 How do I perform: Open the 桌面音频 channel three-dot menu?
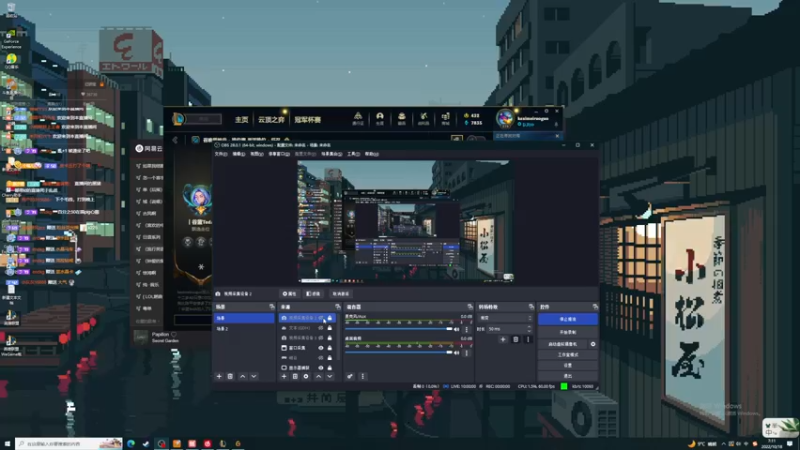click(x=466, y=353)
